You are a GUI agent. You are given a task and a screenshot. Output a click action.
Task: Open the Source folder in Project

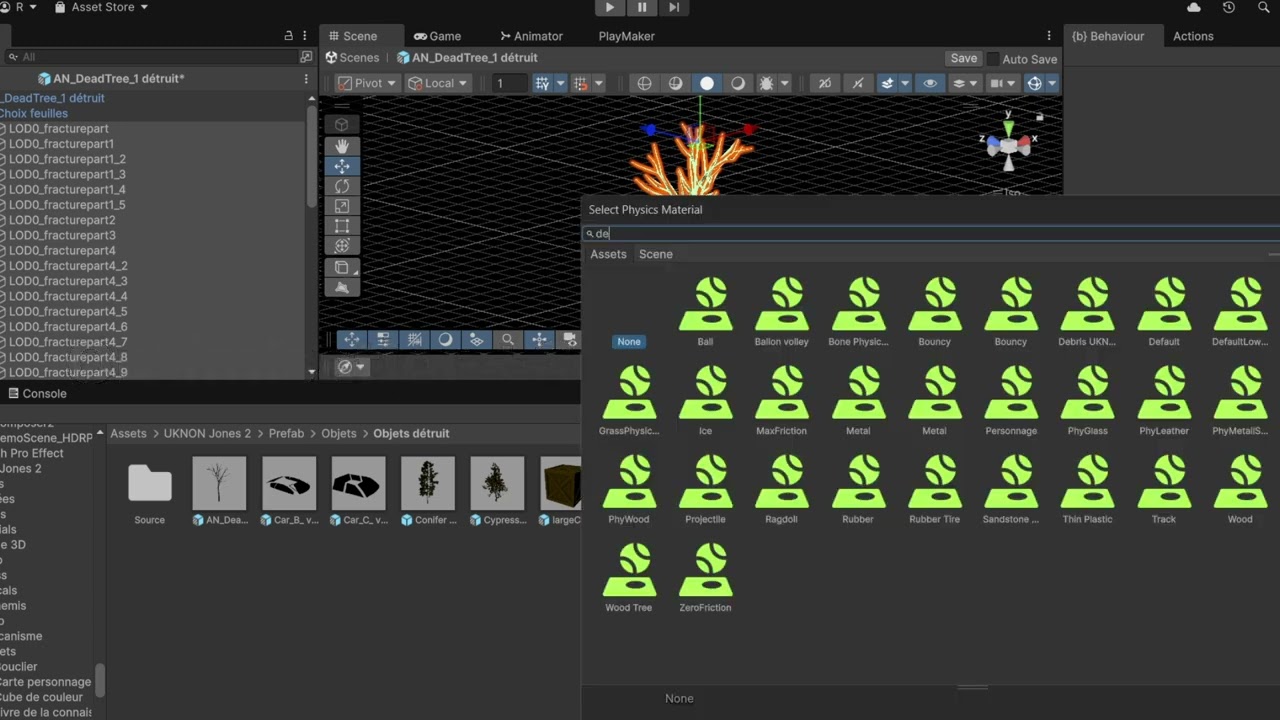[150, 492]
